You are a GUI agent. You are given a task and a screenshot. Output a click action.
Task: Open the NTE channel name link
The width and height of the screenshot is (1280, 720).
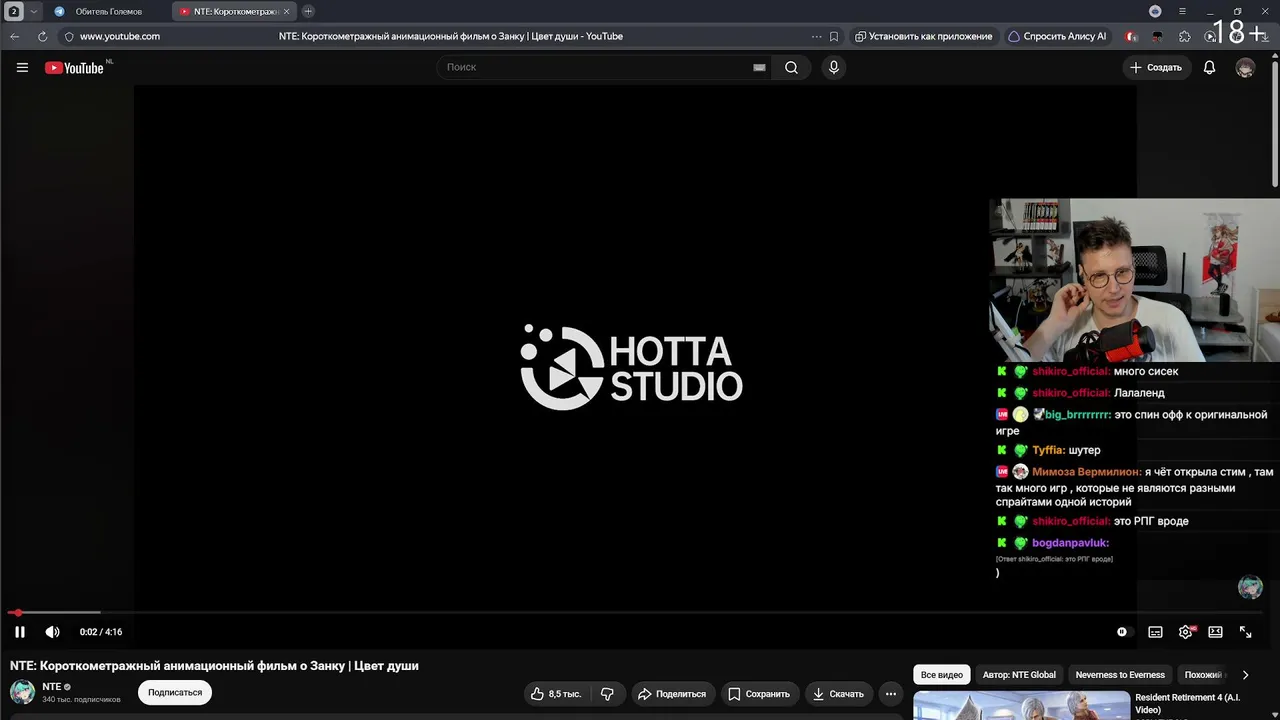tap(52, 687)
